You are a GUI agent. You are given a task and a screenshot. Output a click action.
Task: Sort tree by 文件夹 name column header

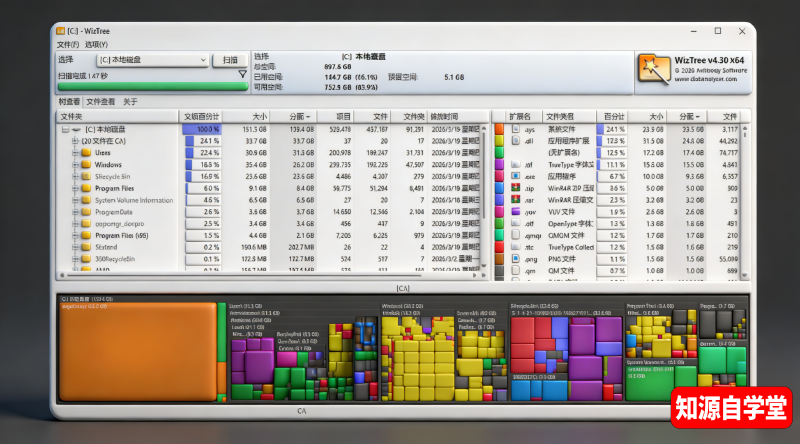tap(117, 116)
